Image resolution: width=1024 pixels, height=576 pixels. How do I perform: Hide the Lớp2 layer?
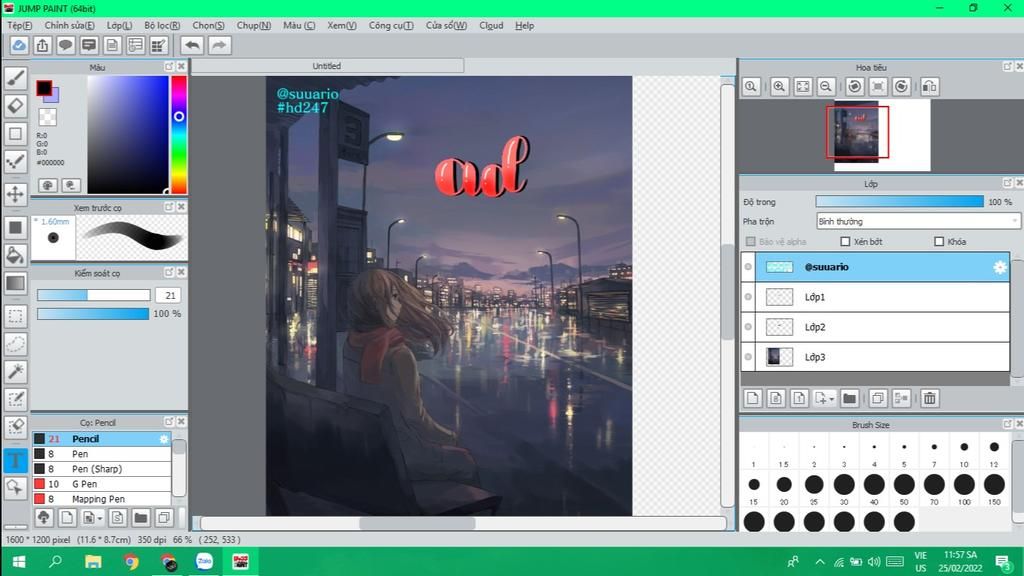coord(748,327)
